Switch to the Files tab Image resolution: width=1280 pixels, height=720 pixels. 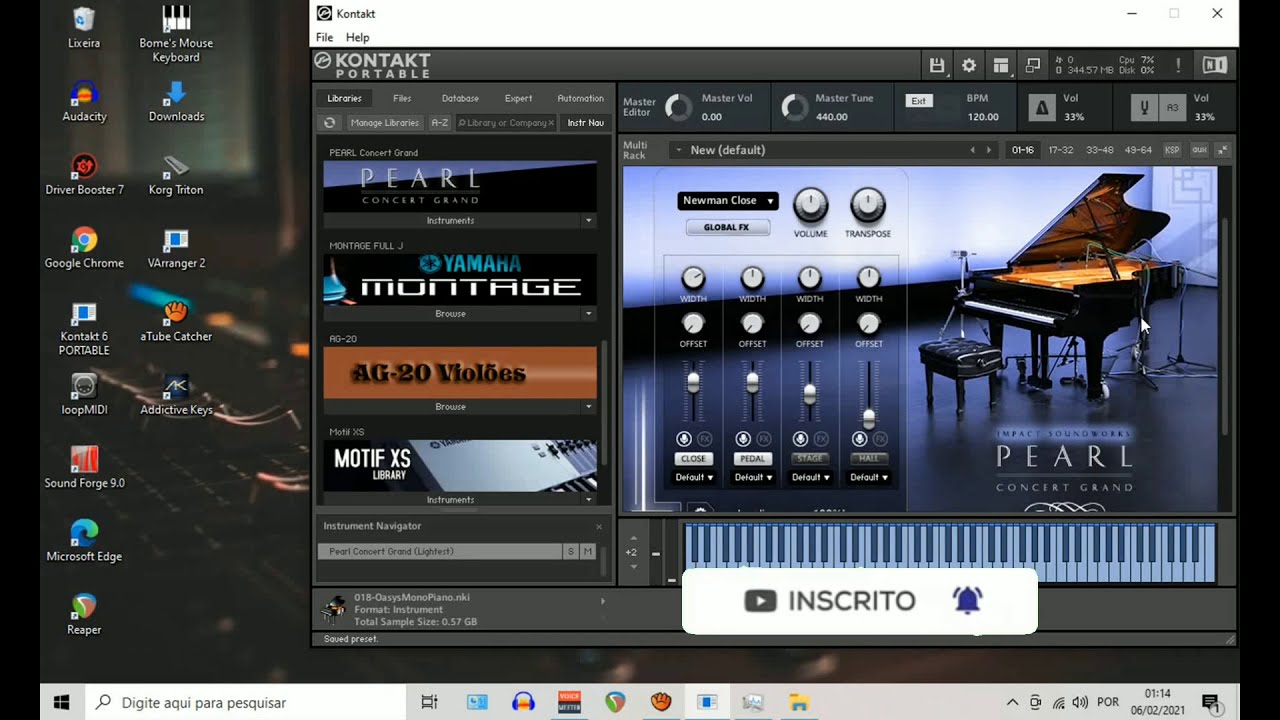(402, 98)
